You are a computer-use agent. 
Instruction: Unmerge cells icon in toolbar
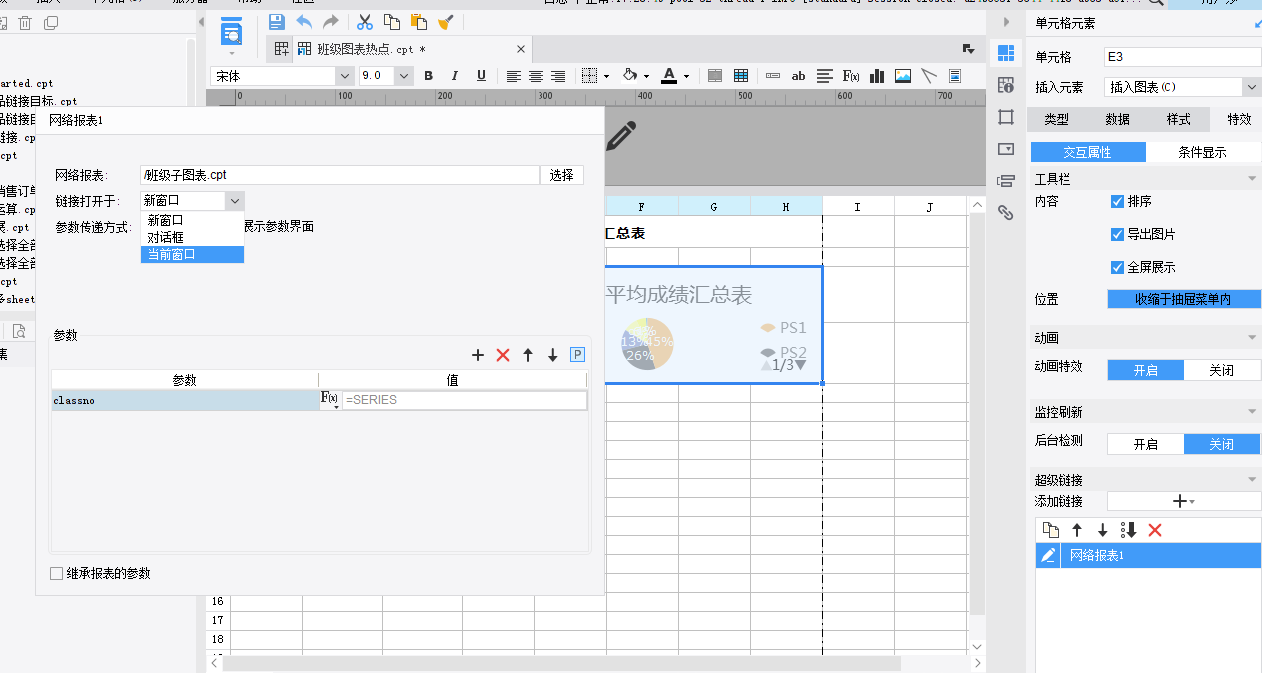click(x=741, y=76)
